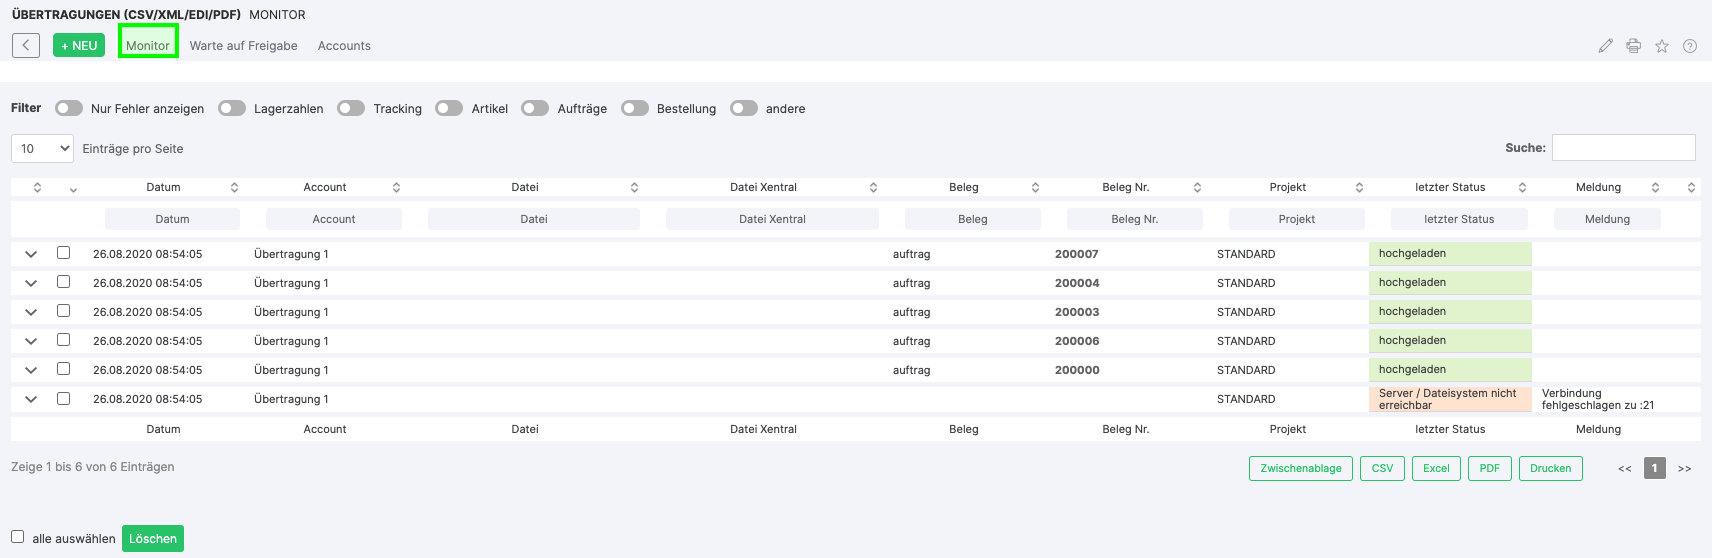
Task: Enable 'Nur Fehler anzeigen' filter
Action: pyautogui.click(x=69, y=108)
